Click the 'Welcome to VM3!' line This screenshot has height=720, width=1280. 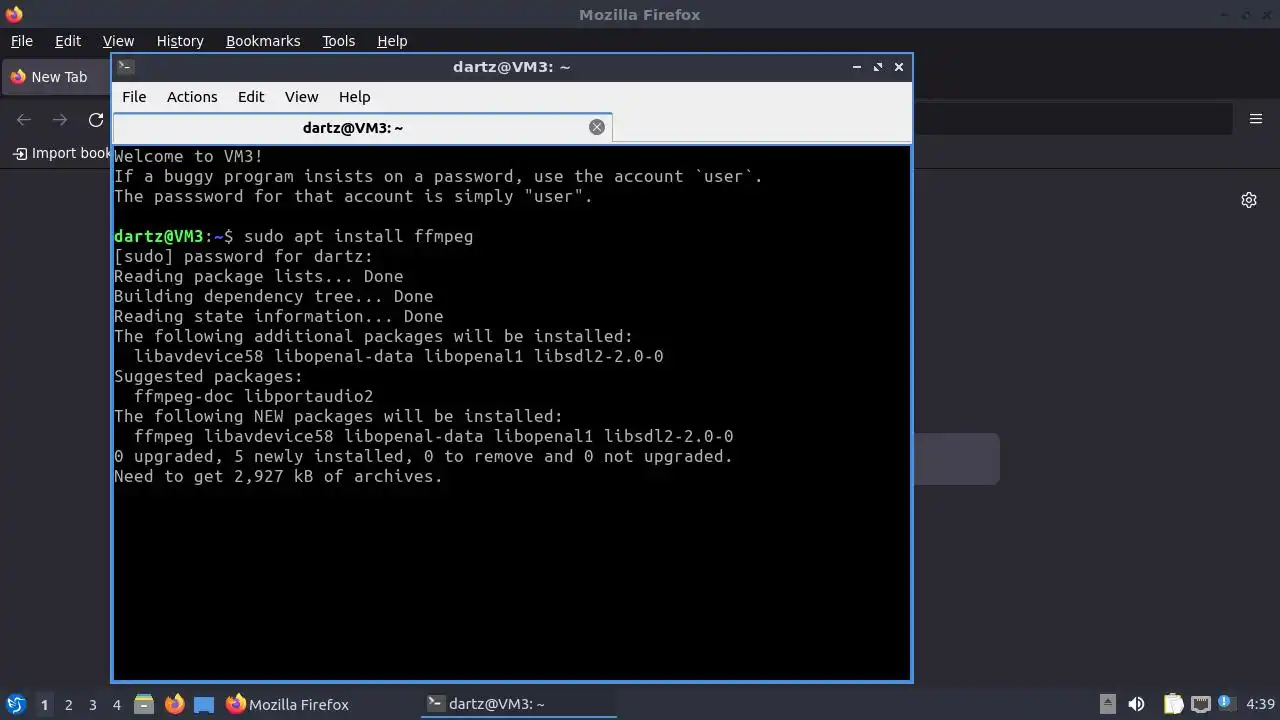[x=189, y=156]
